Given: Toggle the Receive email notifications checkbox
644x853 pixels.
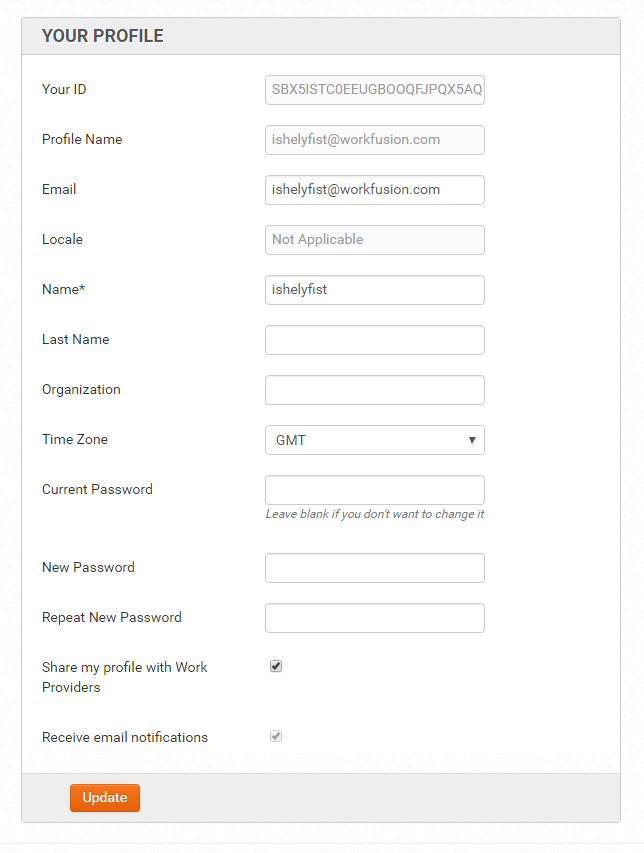Looking at the screenshot, I should [x=276, y=736].
